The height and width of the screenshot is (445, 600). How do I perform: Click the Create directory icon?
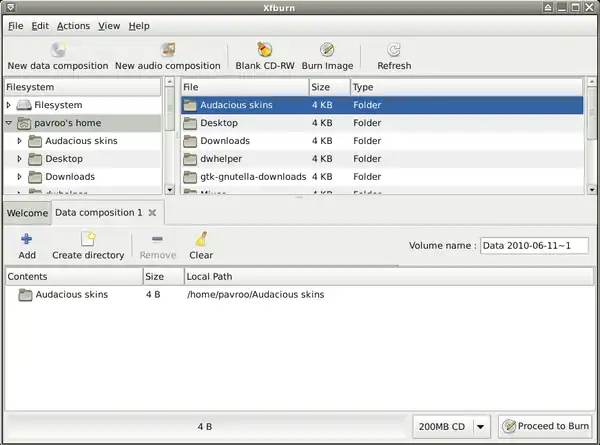[x=88, y=239]
